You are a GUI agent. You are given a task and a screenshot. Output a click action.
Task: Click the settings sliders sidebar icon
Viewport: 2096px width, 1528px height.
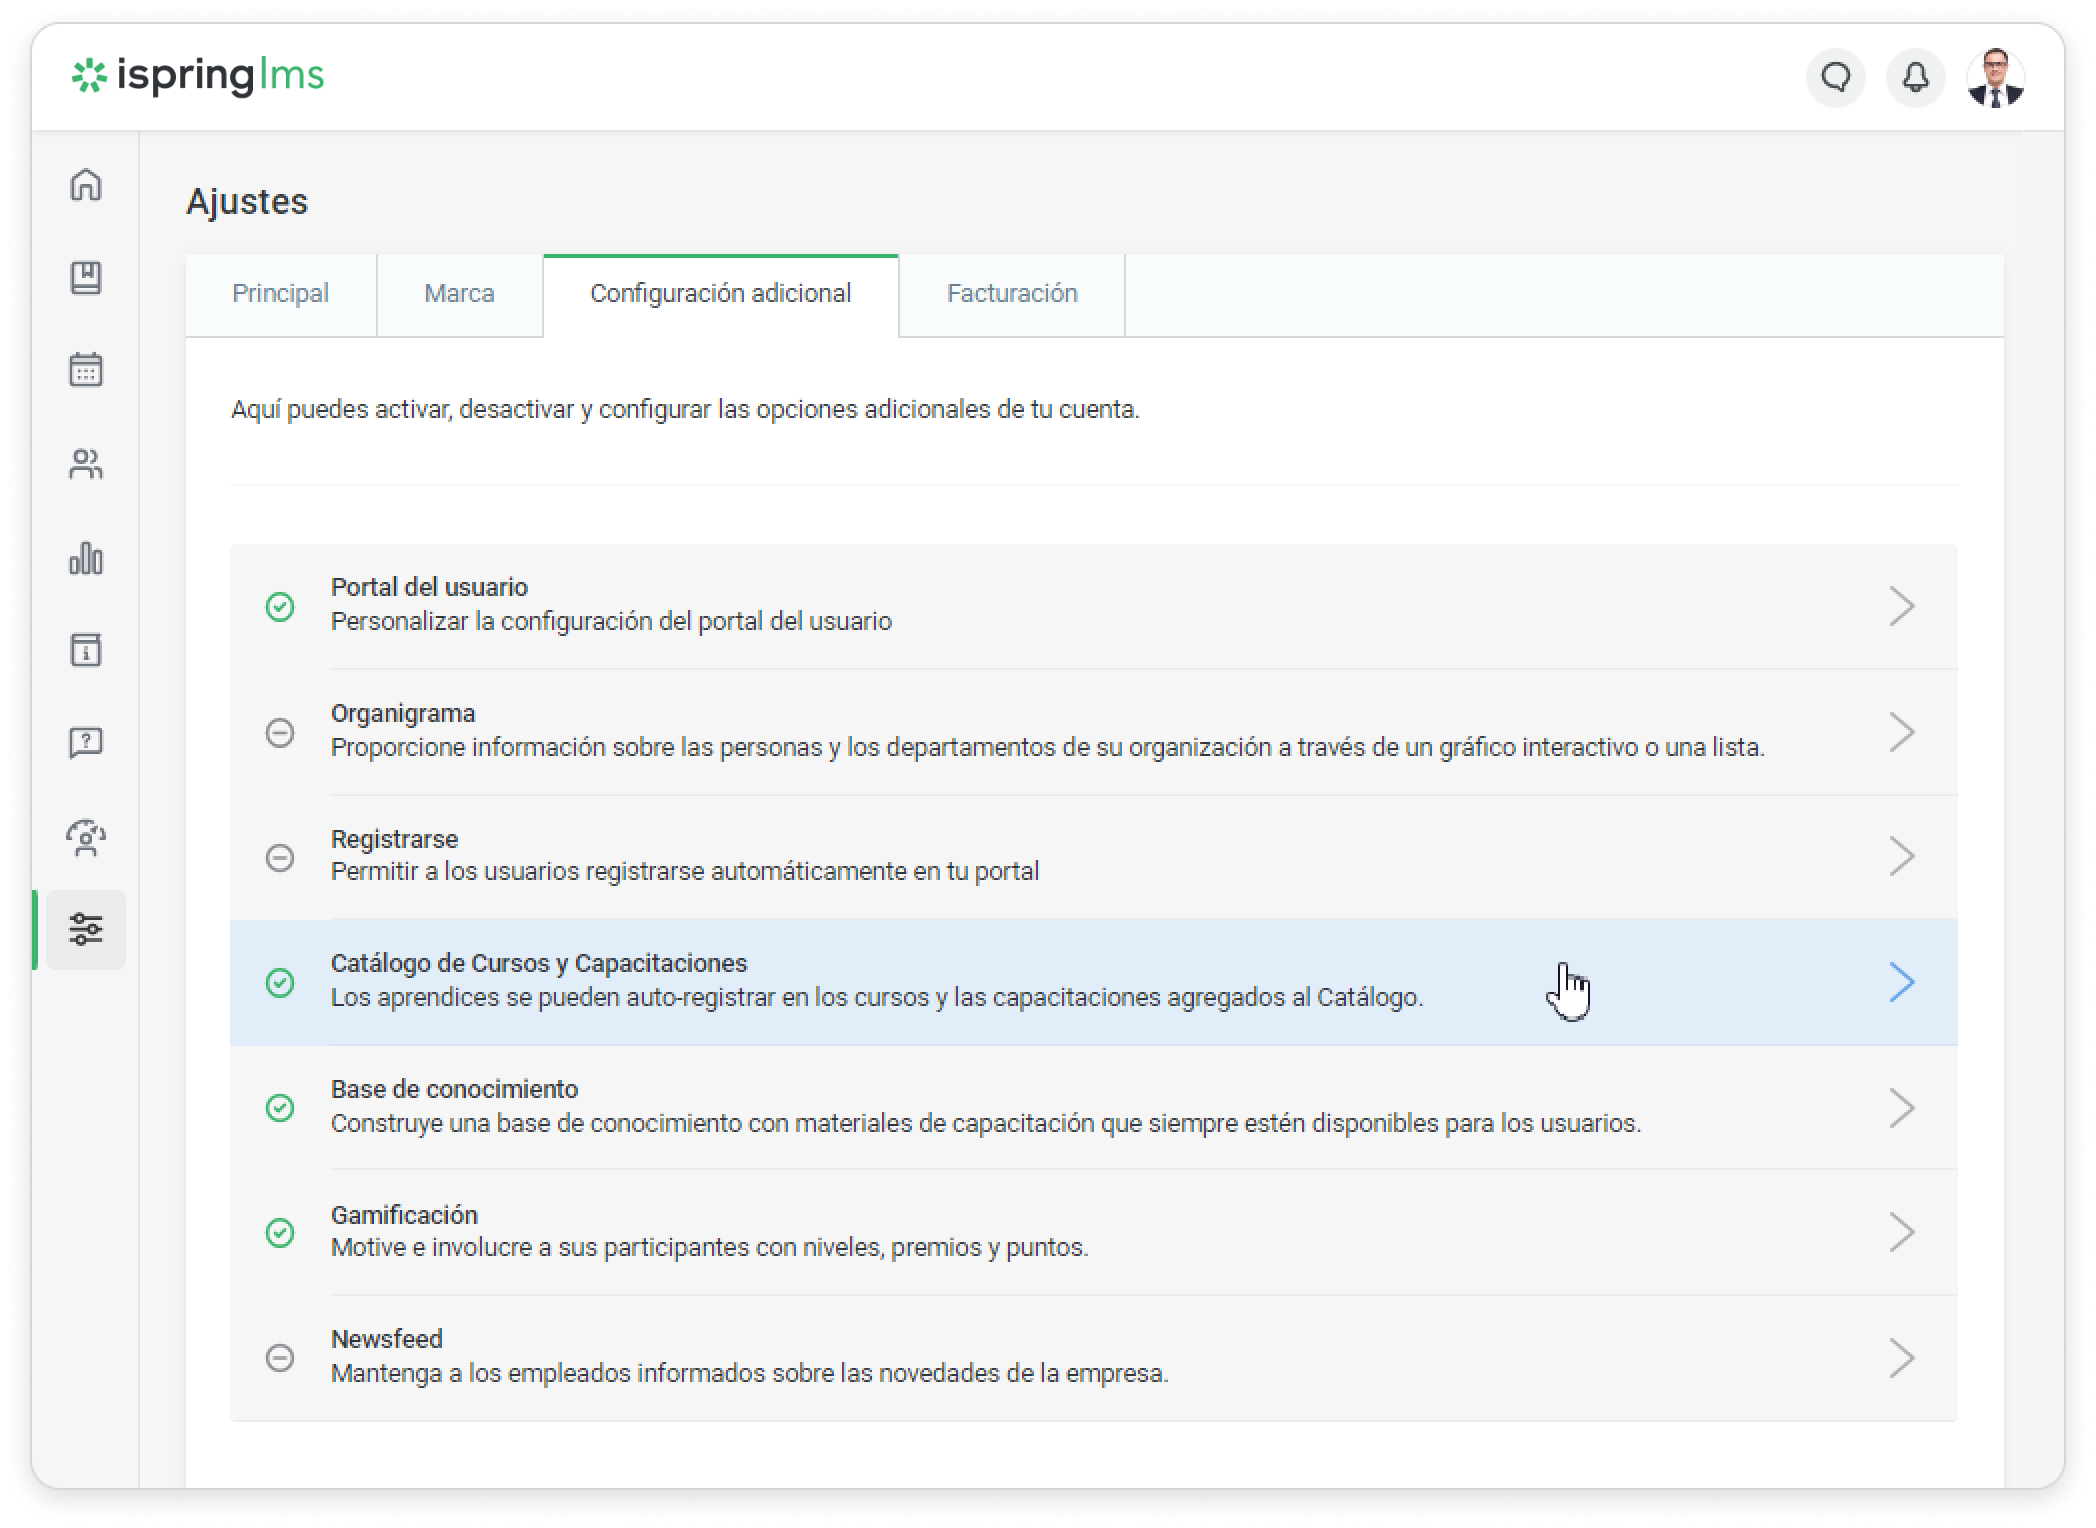86,929
